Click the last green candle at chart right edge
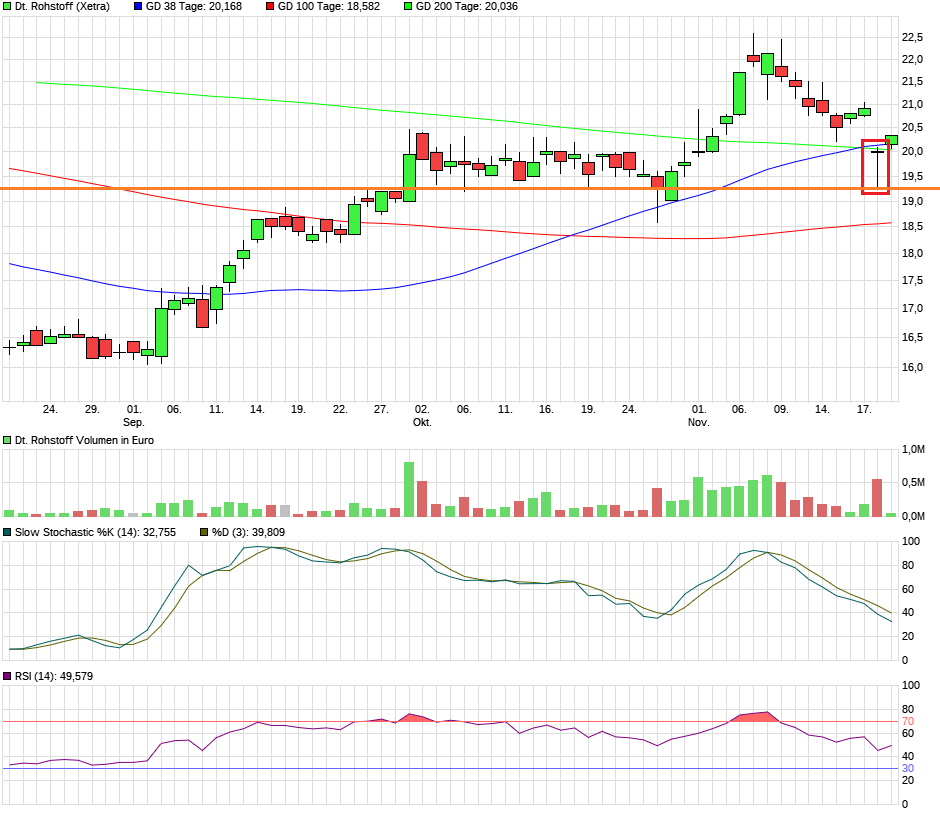The image size is (940, 814). click(891, 140)
